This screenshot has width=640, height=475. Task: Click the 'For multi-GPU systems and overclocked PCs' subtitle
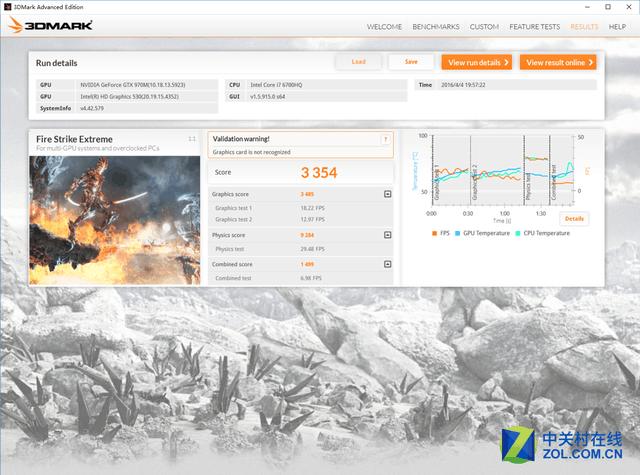pyautogui.click(x=98, y=148)
